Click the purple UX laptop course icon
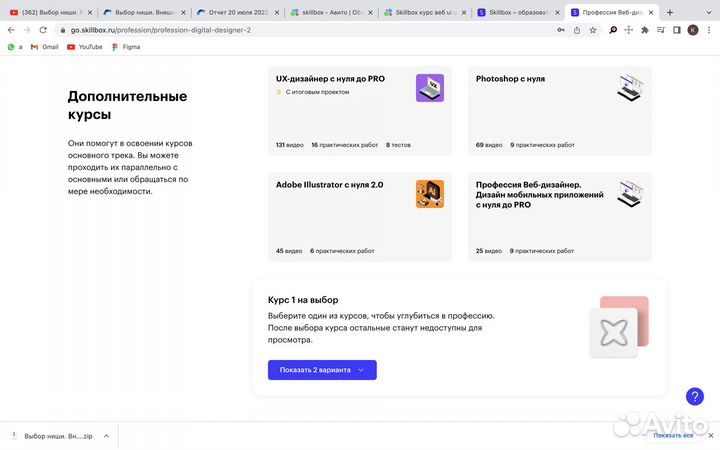720x450 pixels. 430,88
